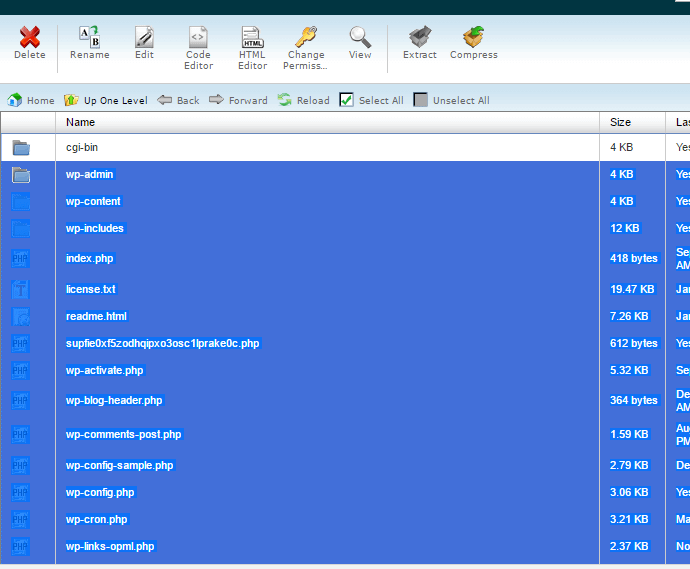Image resolution: width=690 pixels, height=569 pixels.
Task: Navigate Up One Level
Action: click(106, 100)
